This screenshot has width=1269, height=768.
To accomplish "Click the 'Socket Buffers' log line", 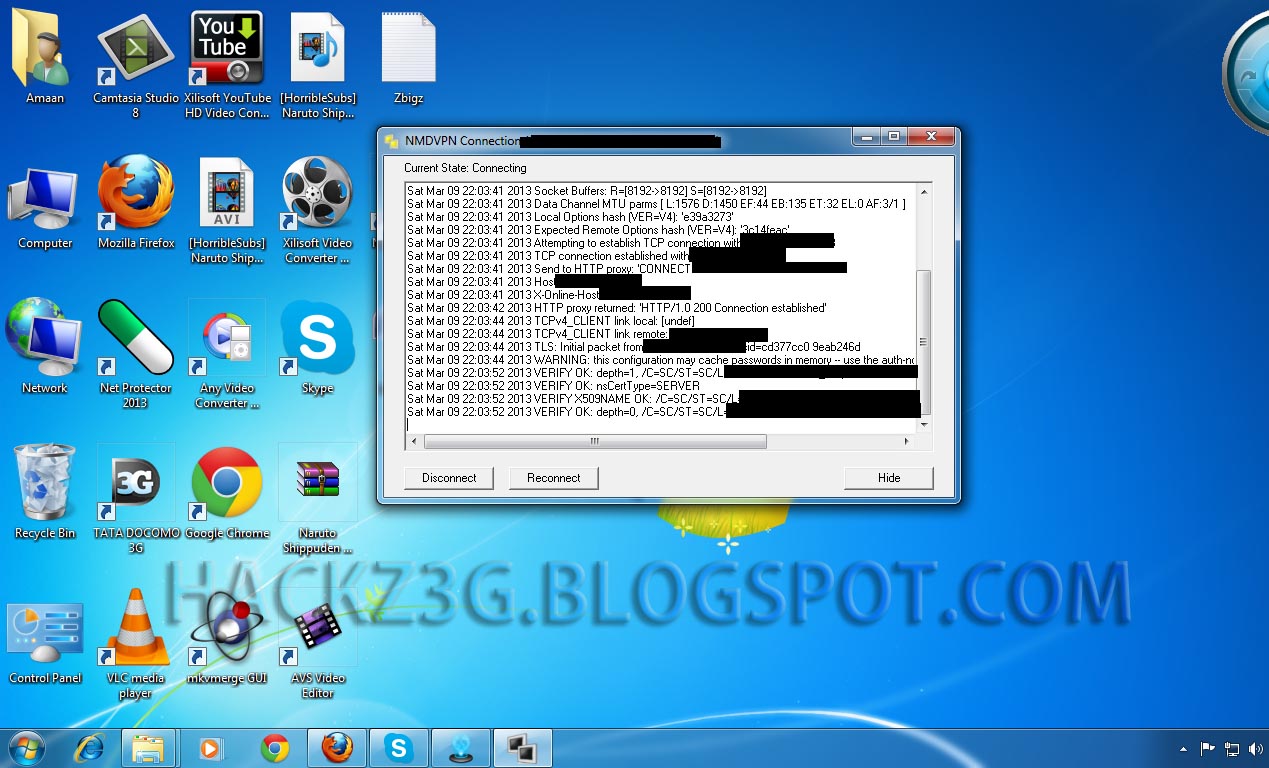I will [x=587, y=191].
